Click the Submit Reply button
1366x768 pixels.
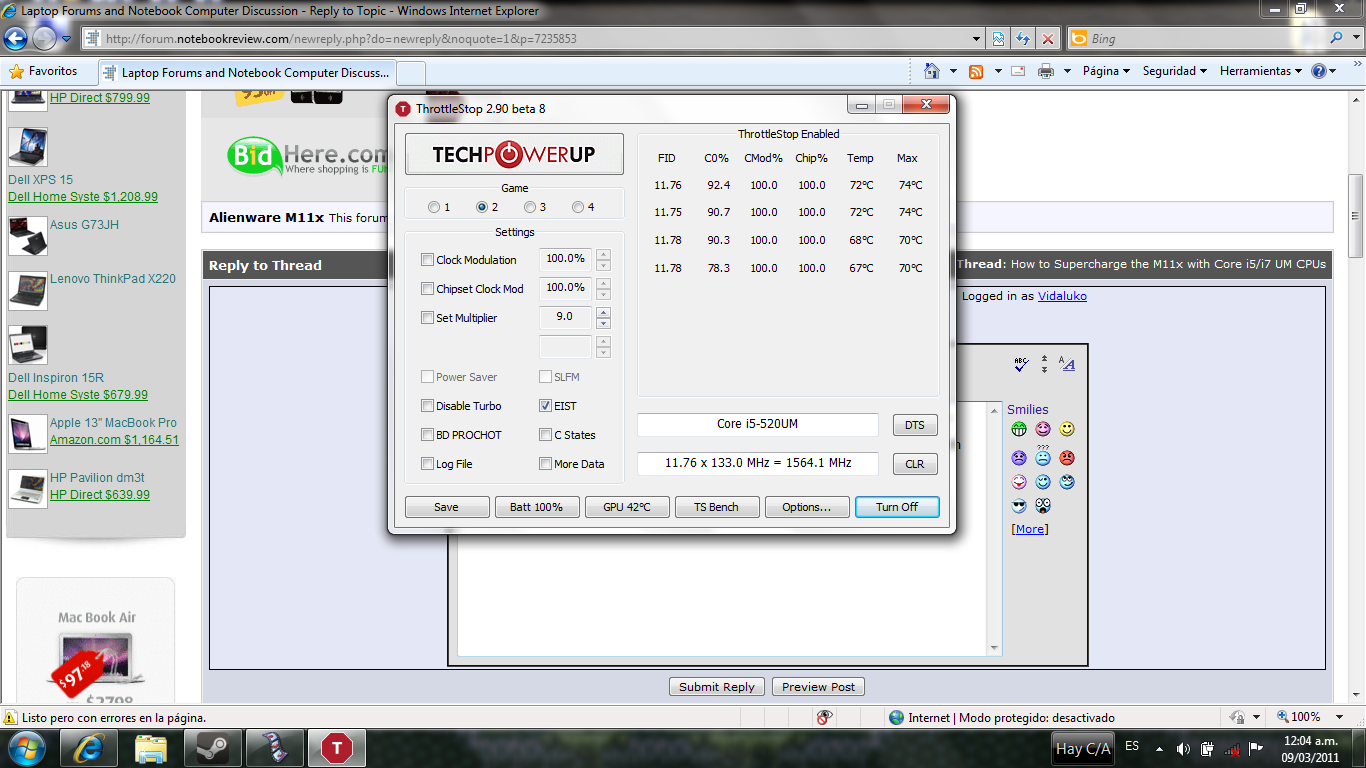coord(717,687)
